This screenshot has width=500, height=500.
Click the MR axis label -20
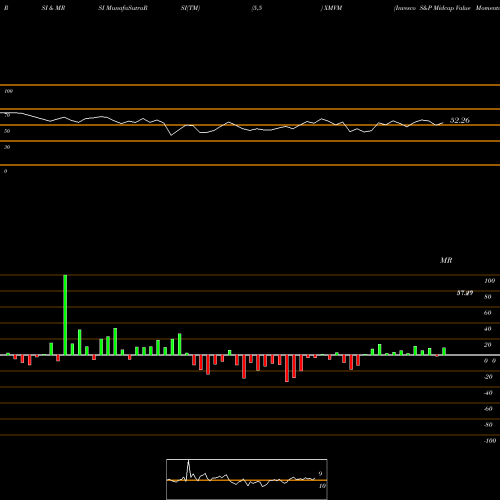coord(488,377)
